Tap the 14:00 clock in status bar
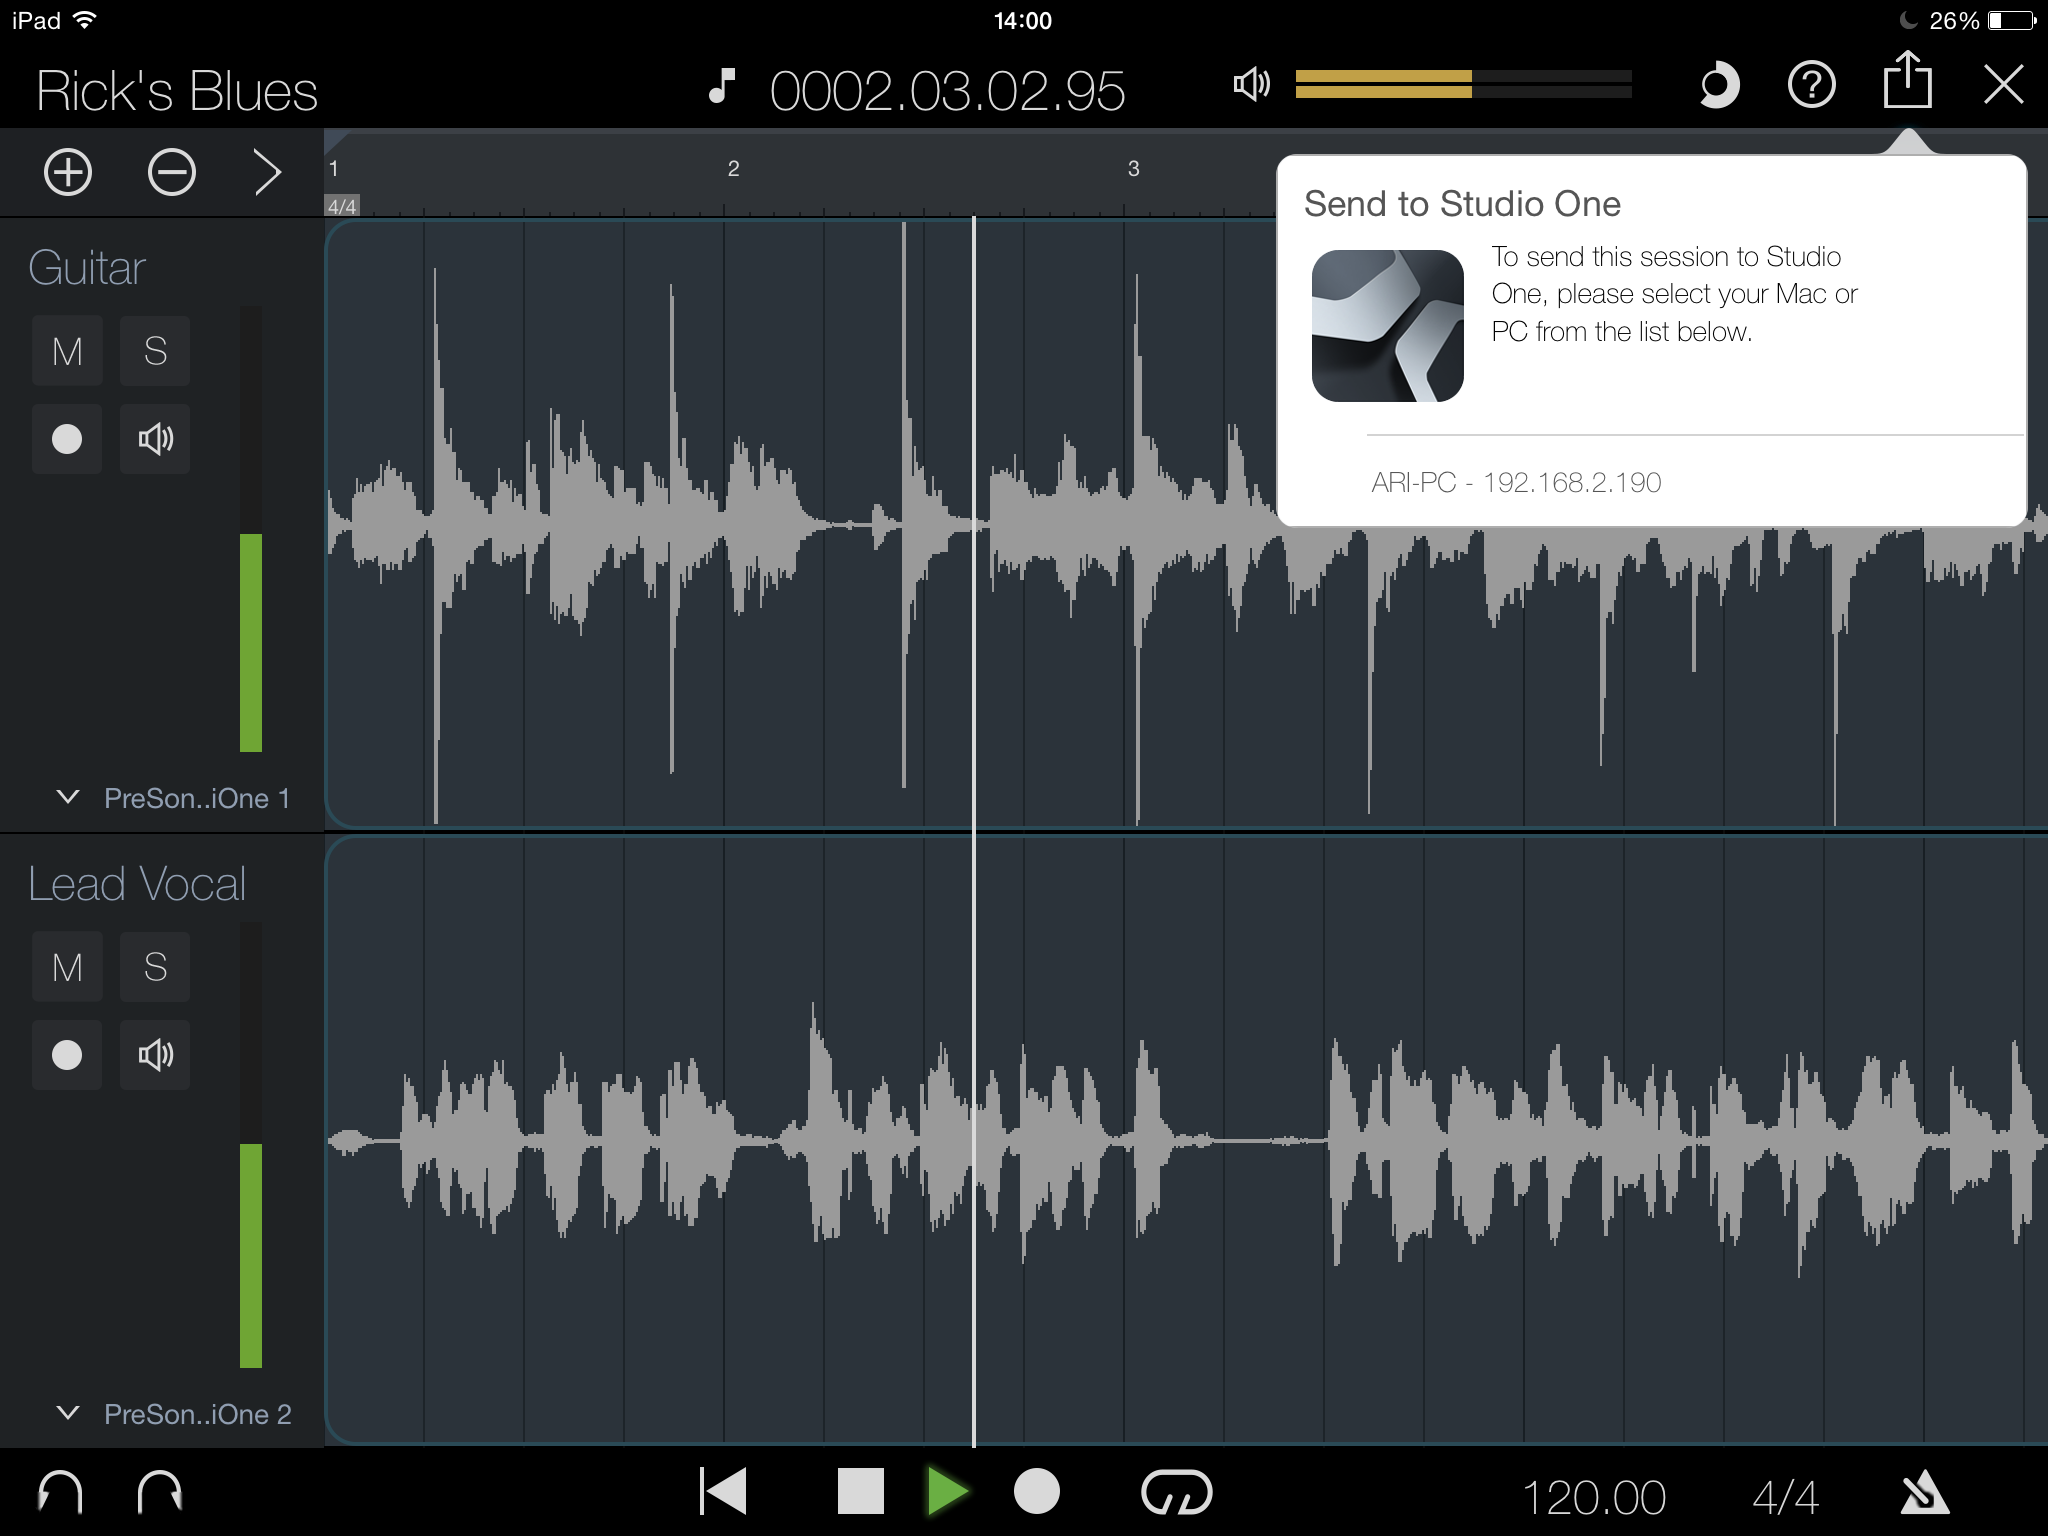Screen dimensions: 2048x1536 [1023, 21]
